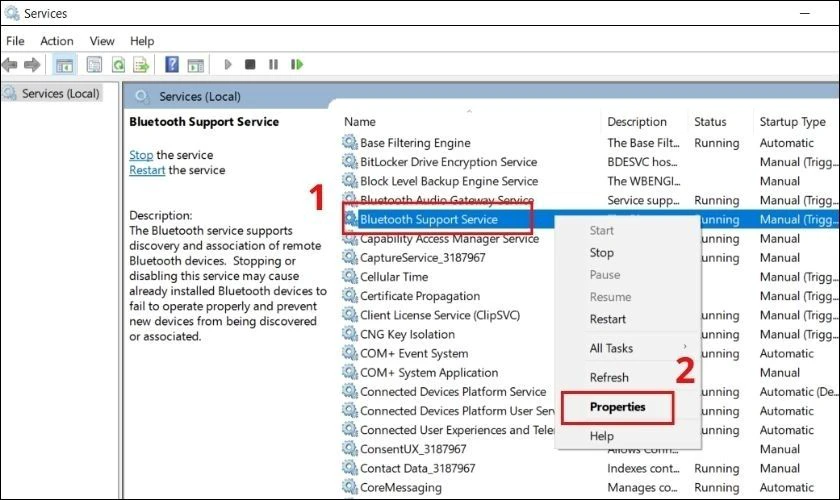This screenshot has width=840, height=500.
Task: Click 'BDESVC hos...' description cell
Action: click(642, 162)
